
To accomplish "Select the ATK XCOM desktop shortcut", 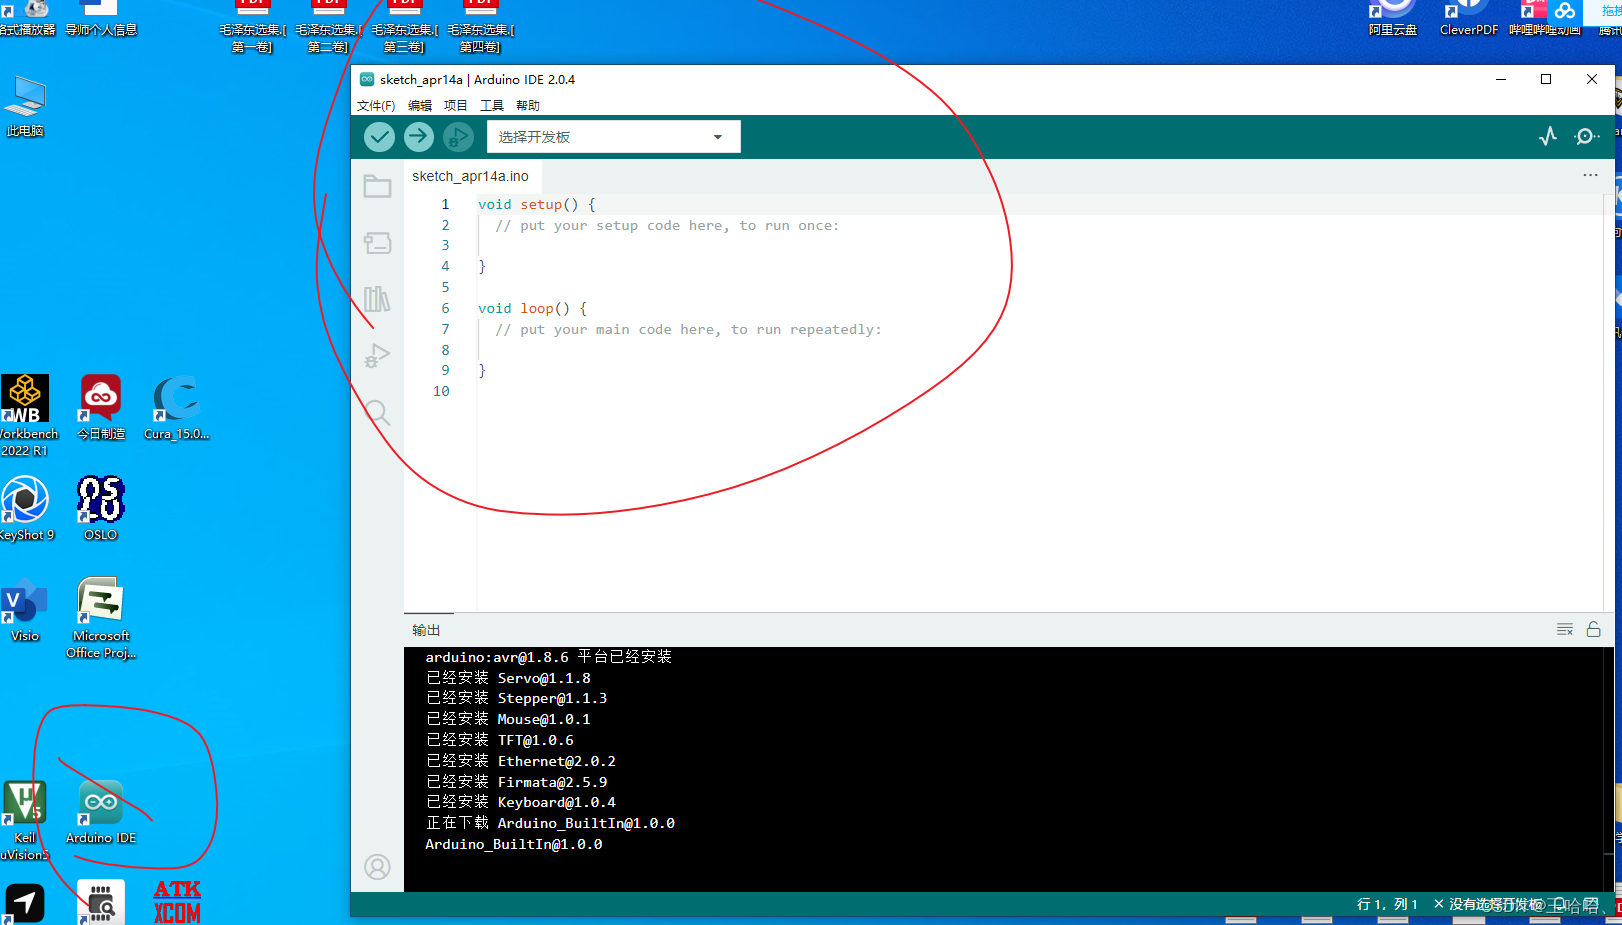I will 177,901.
